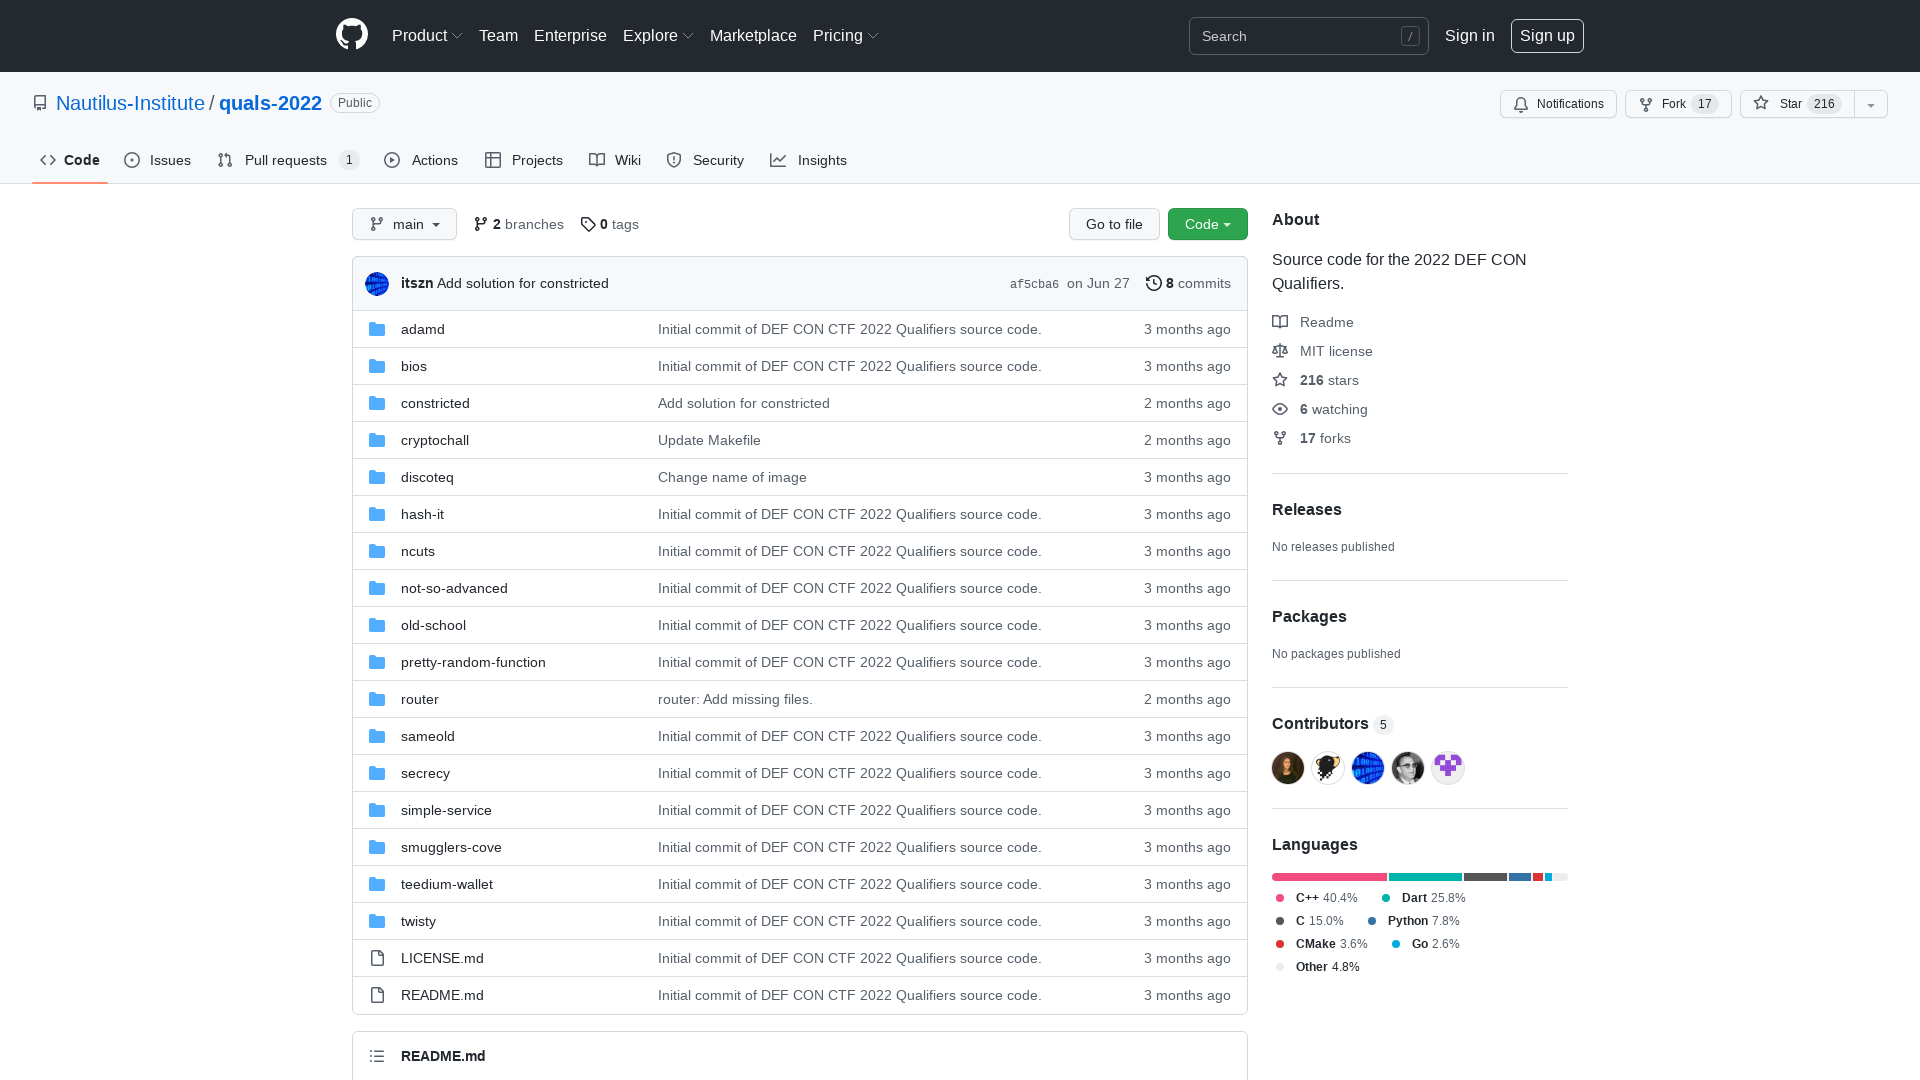
Task: Open the smugglers-cove folder link
Action: point(451,847)
